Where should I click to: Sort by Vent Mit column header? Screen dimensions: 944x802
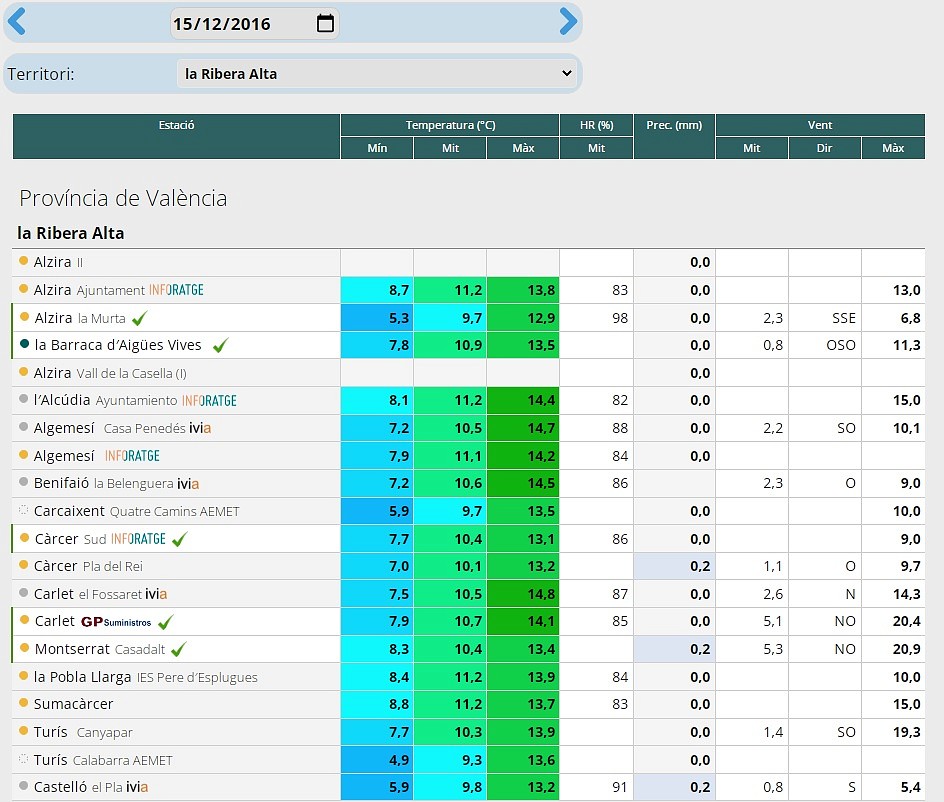pos(751,148)
